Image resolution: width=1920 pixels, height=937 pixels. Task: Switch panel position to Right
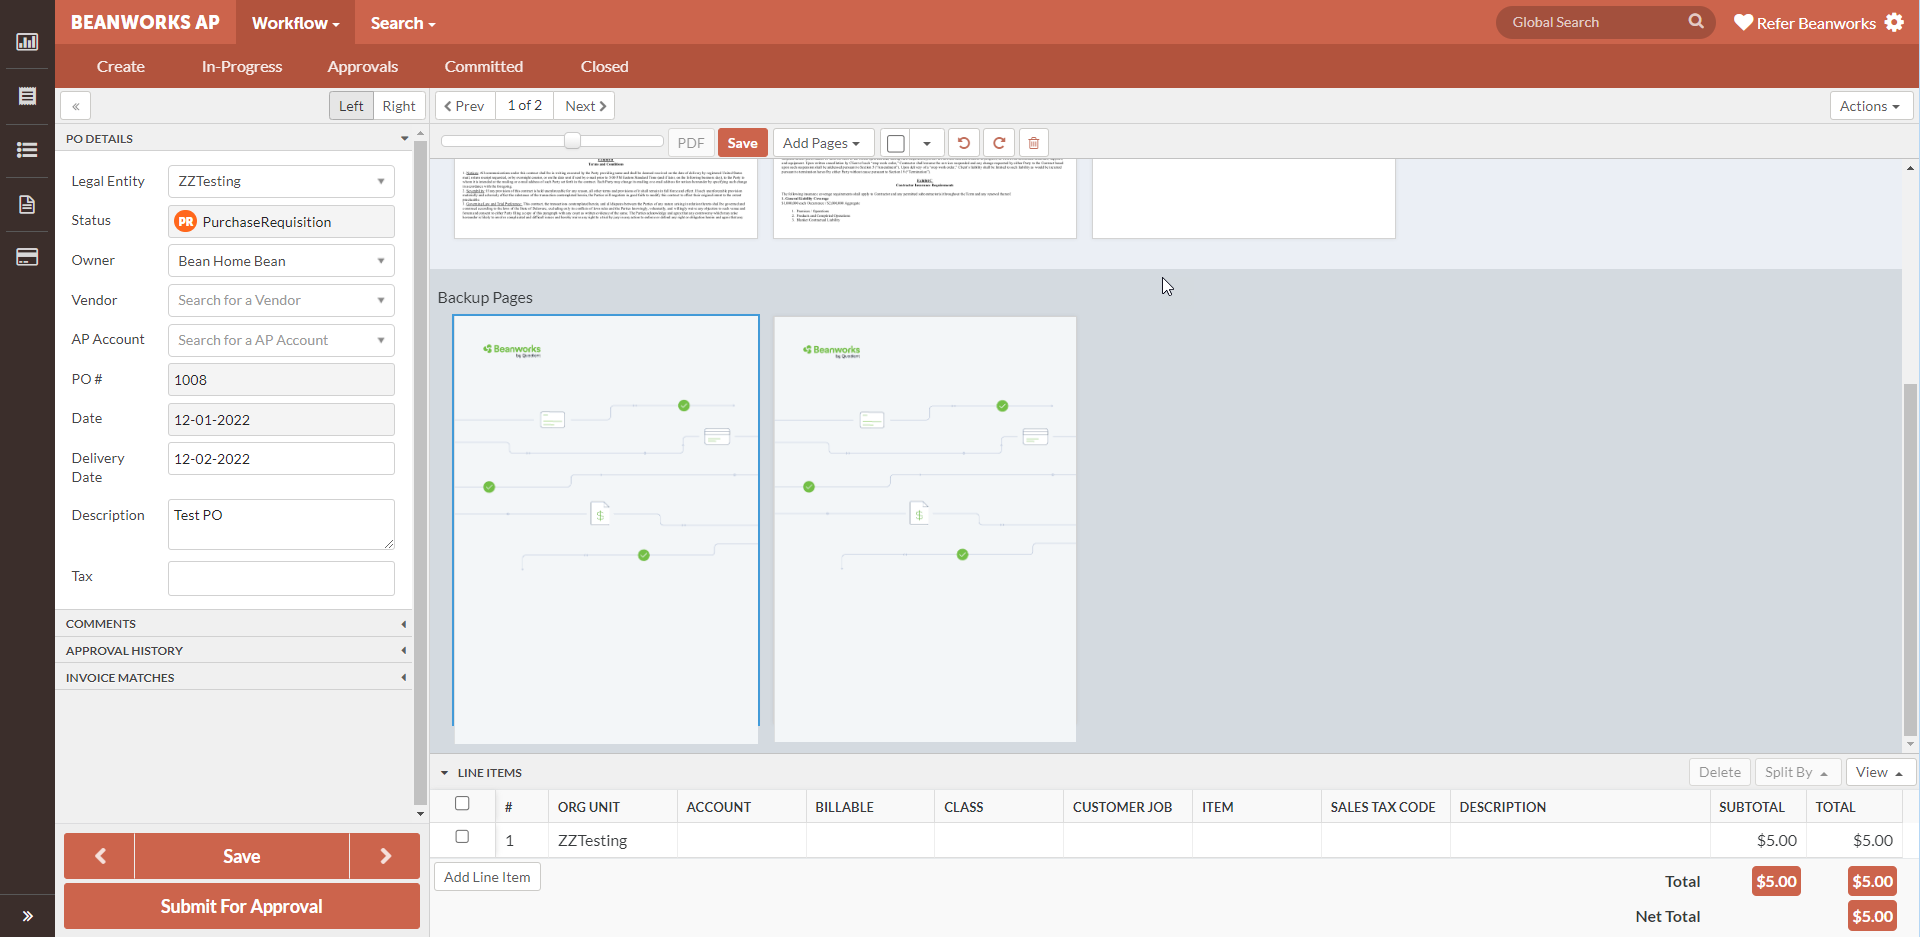pos(399,106)
